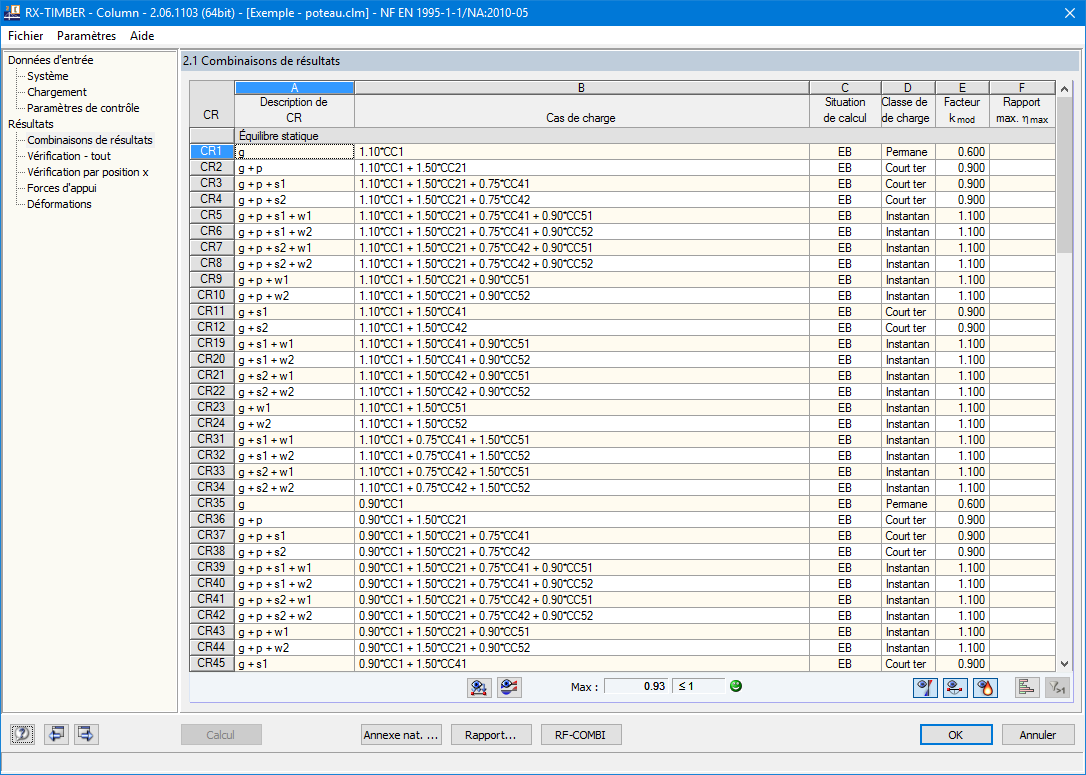Click the greyed Calcul button

click(x=221, y=735)
